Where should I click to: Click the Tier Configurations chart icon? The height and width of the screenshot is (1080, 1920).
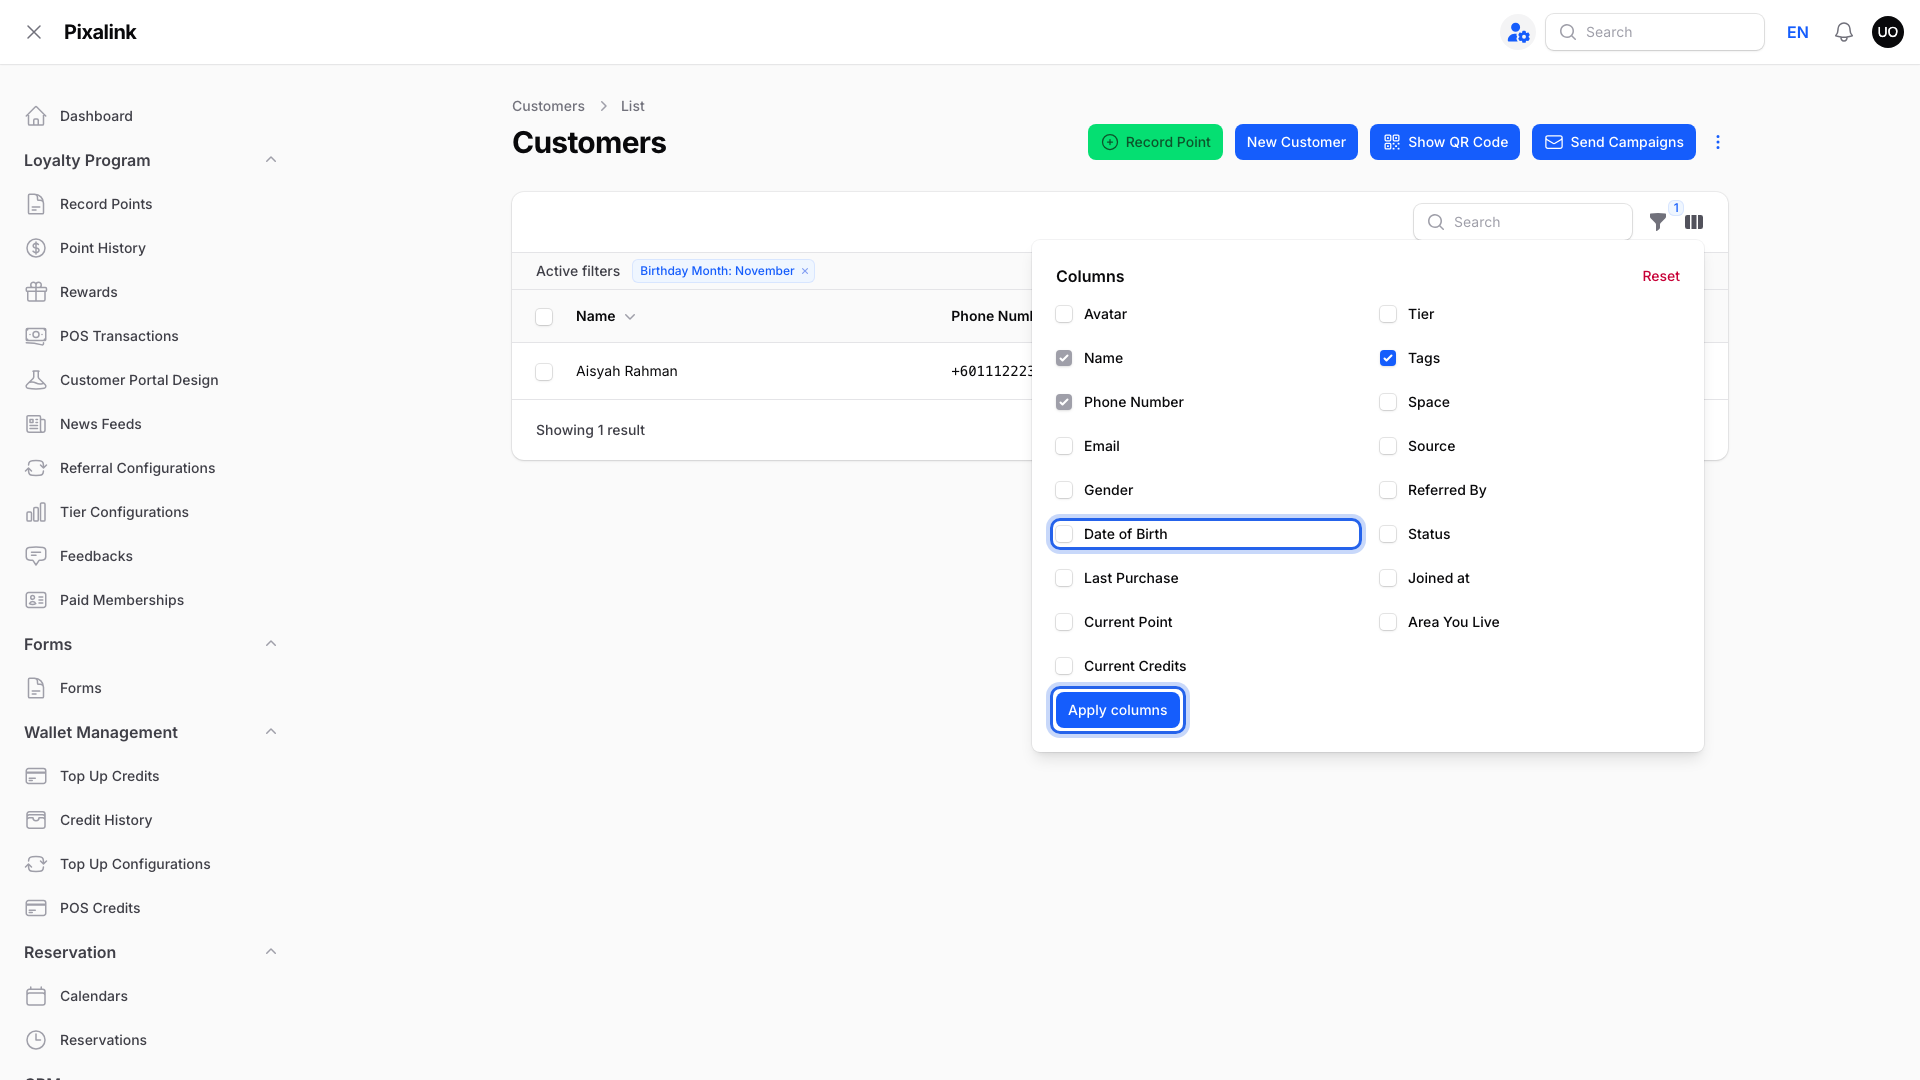pos(36,512)
